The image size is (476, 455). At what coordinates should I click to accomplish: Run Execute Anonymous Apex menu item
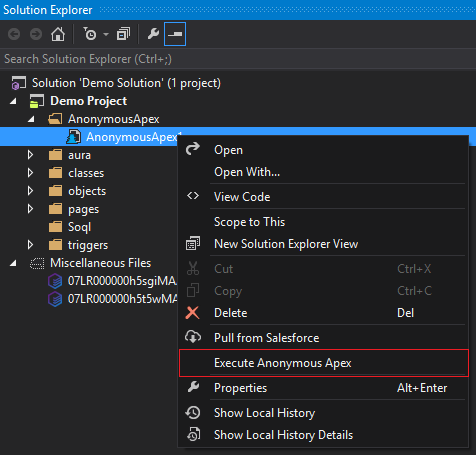pyautogui.click(x=324, y=363)
